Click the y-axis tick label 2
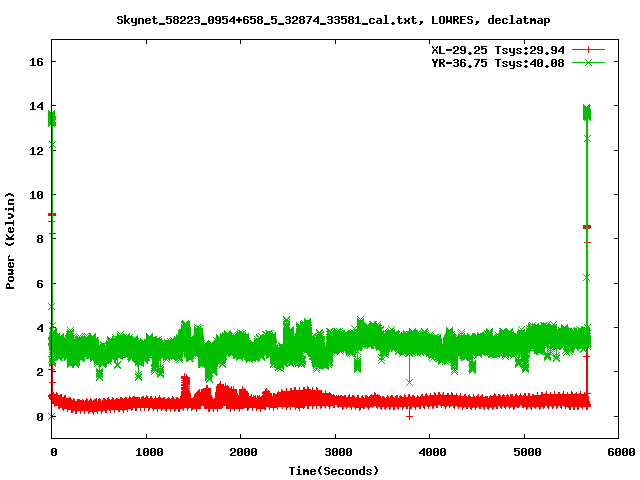The image size is (640, 480). click(40, 372)
